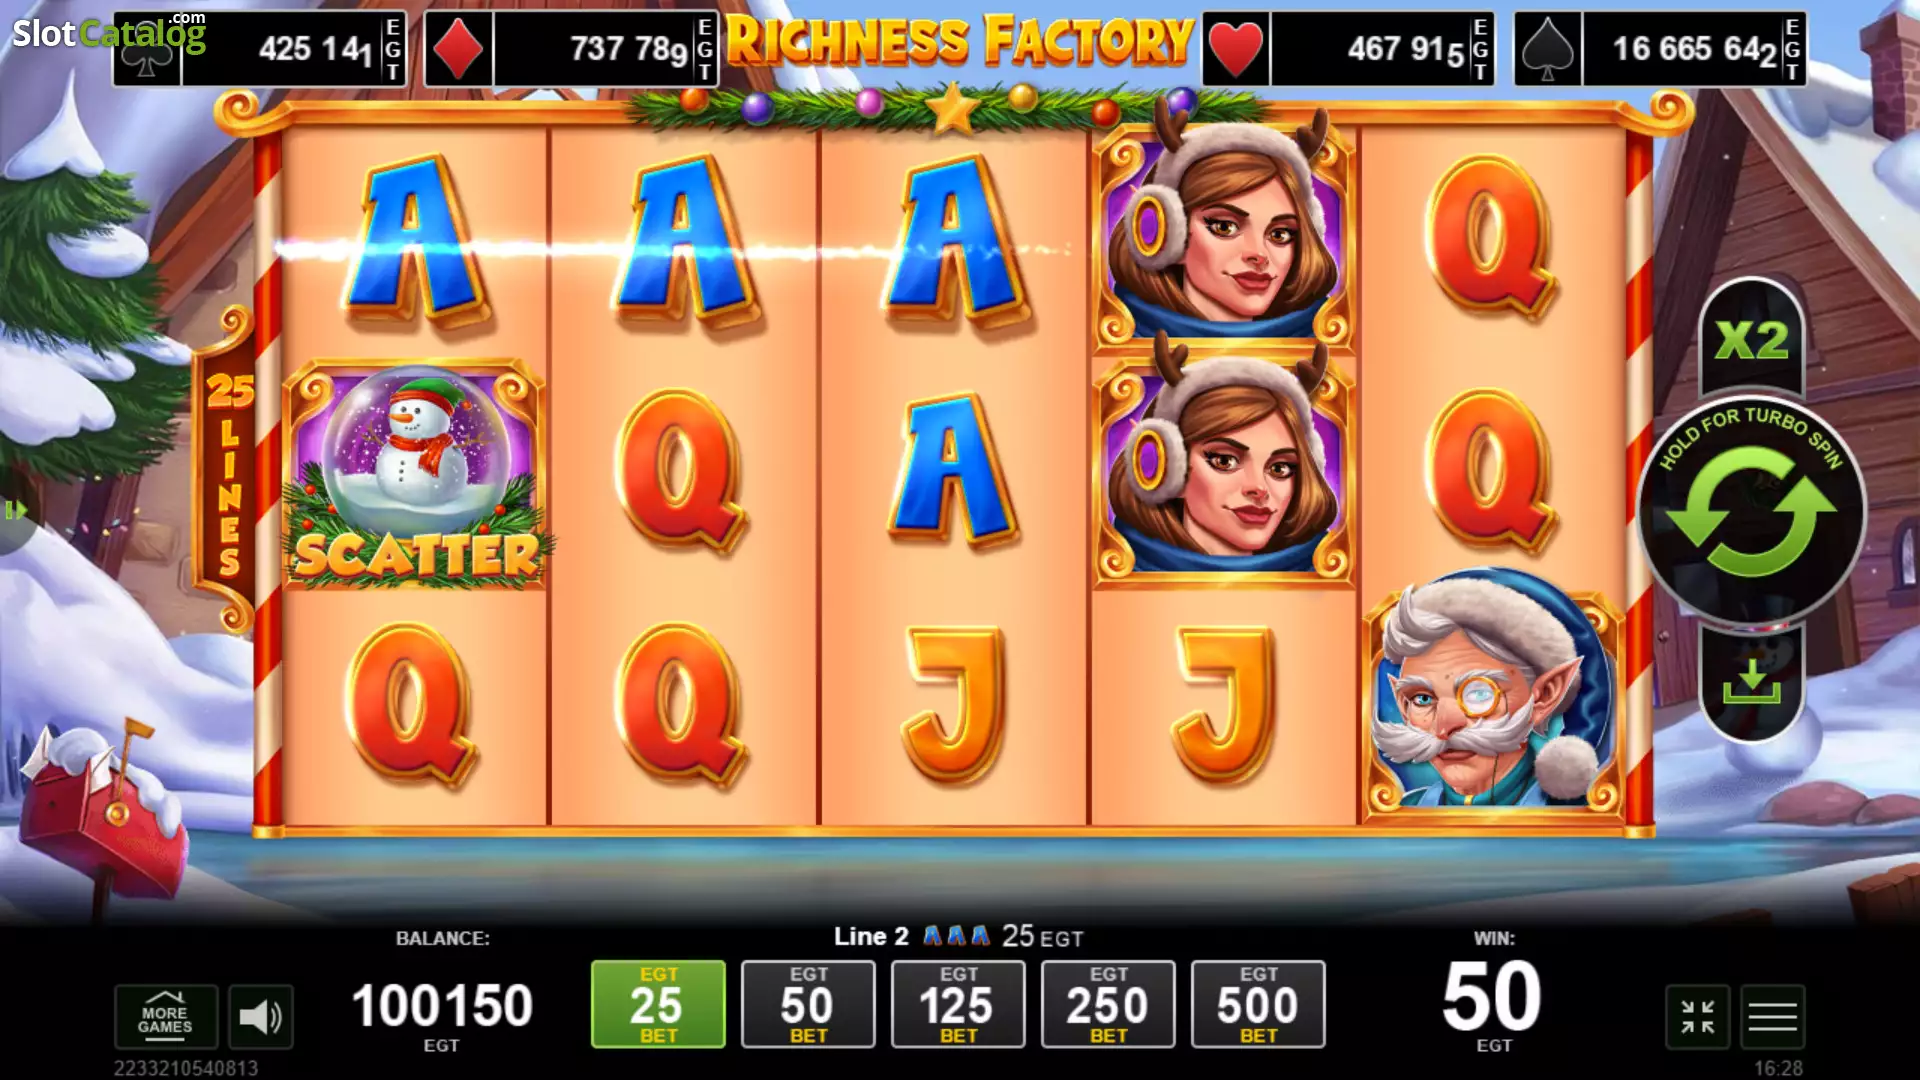Click the red diamond jackpot icon
Viewport: 1920px width, 1080px height.
click(459, 49)
